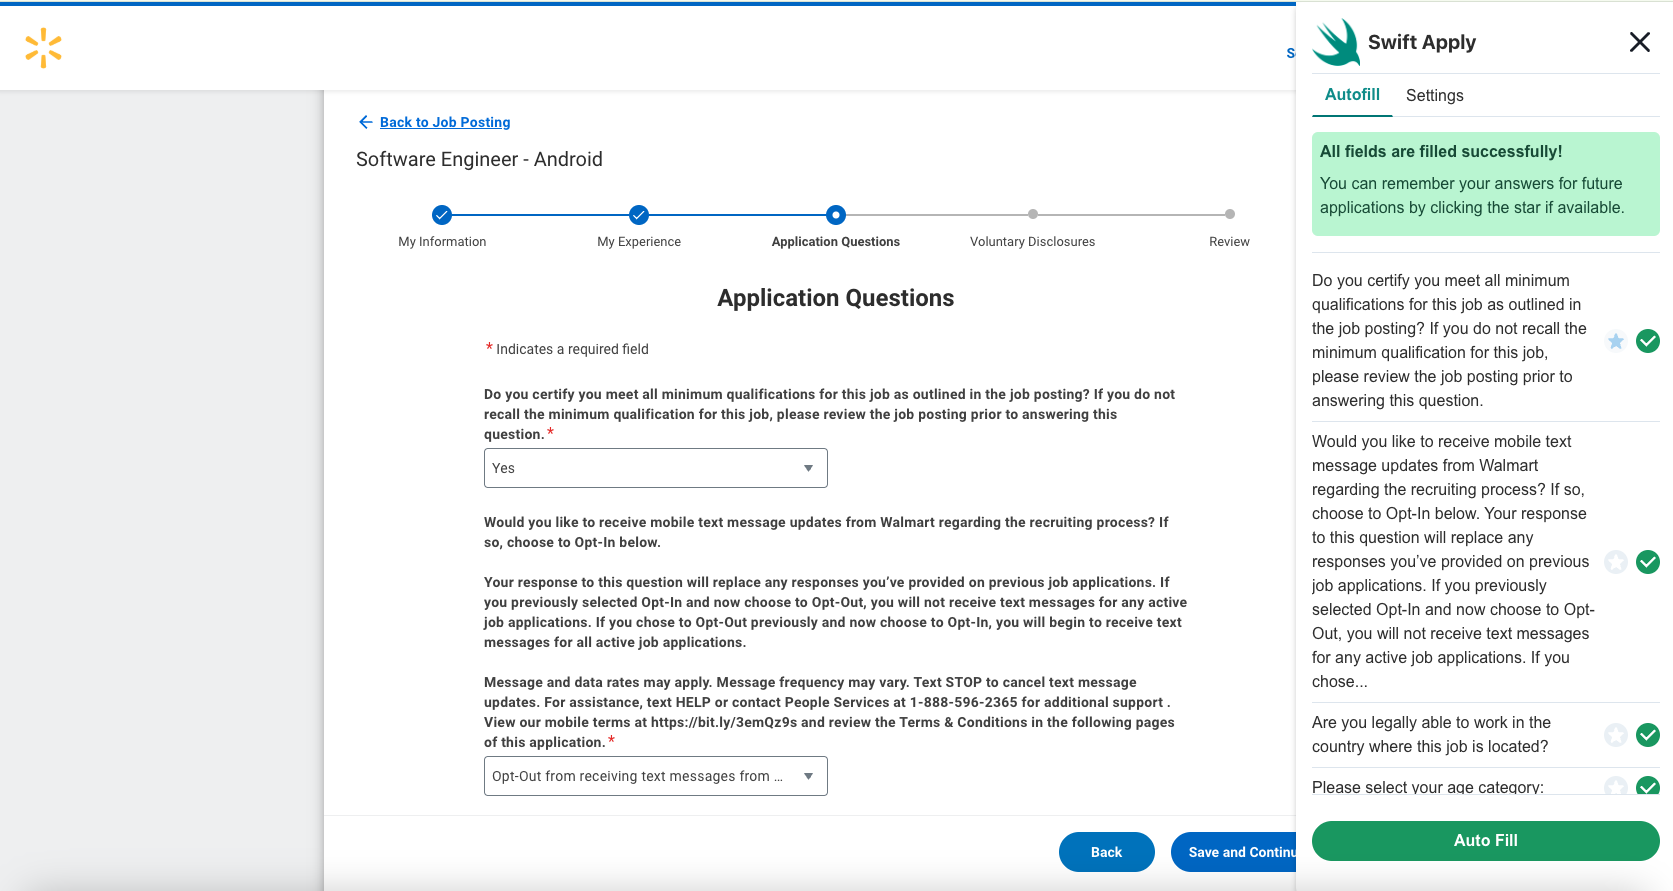1673x891 pixels.
Task: Select the Autofill tab
Action: 1352,94
